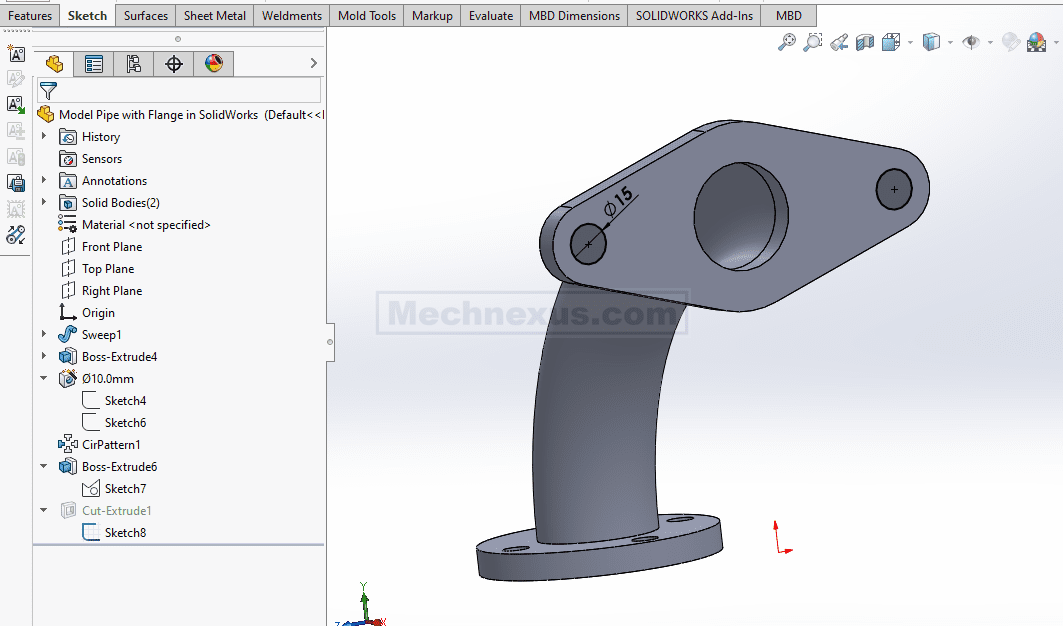
Task: Expand the Annotations folder arrow
Action: coord(44,180)
